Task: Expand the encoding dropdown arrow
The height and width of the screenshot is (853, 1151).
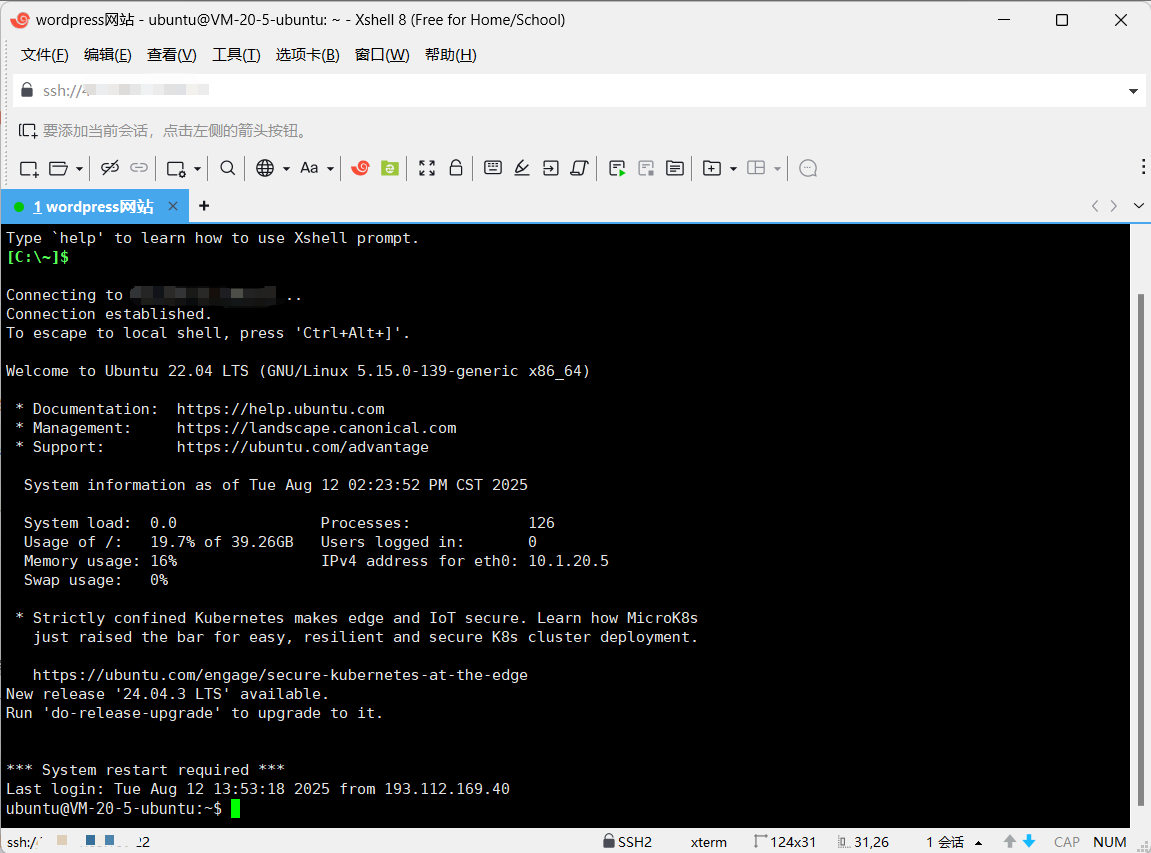Action: click(286, 169)
